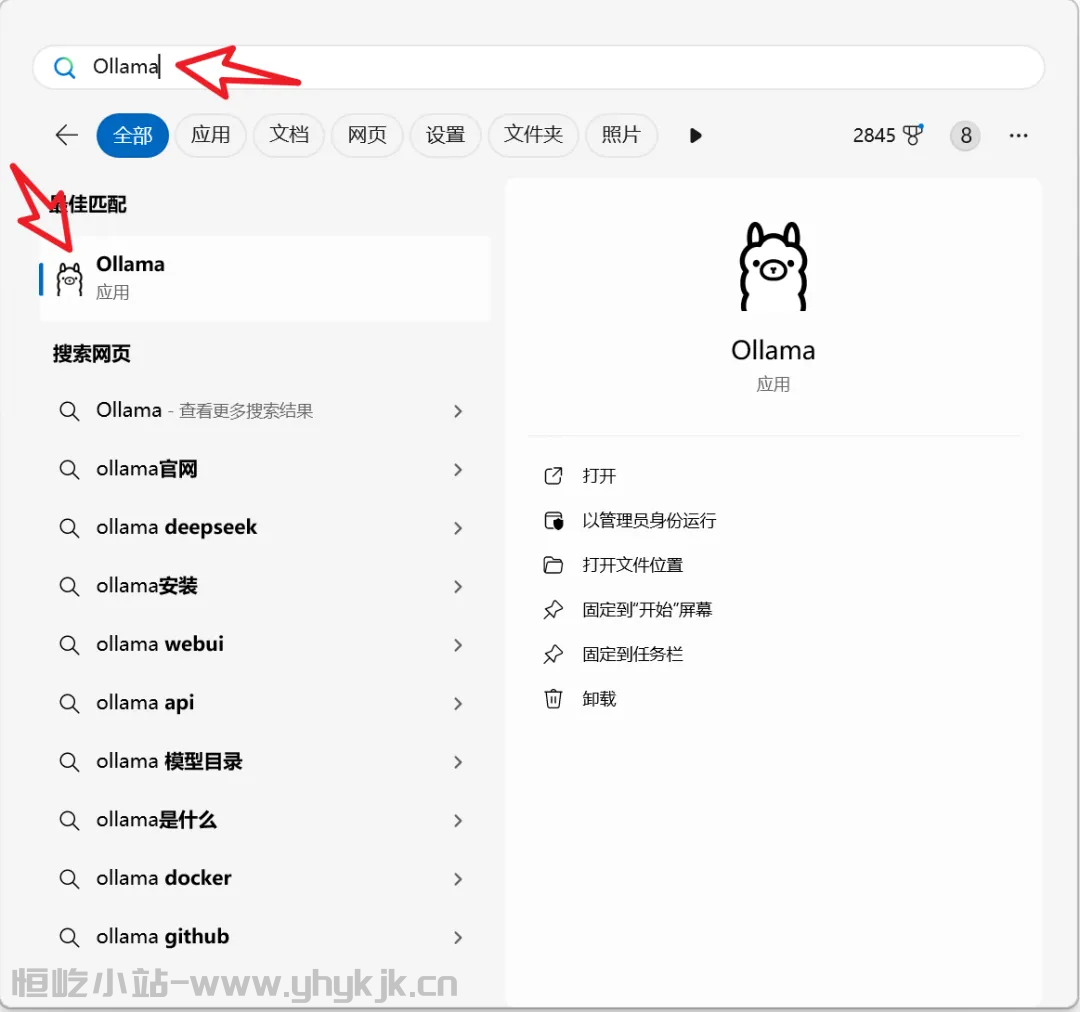Screen dimensions: 1080x1012
Task: Switch to the 设置 filter tab
Action: click(x=446, y=135)
